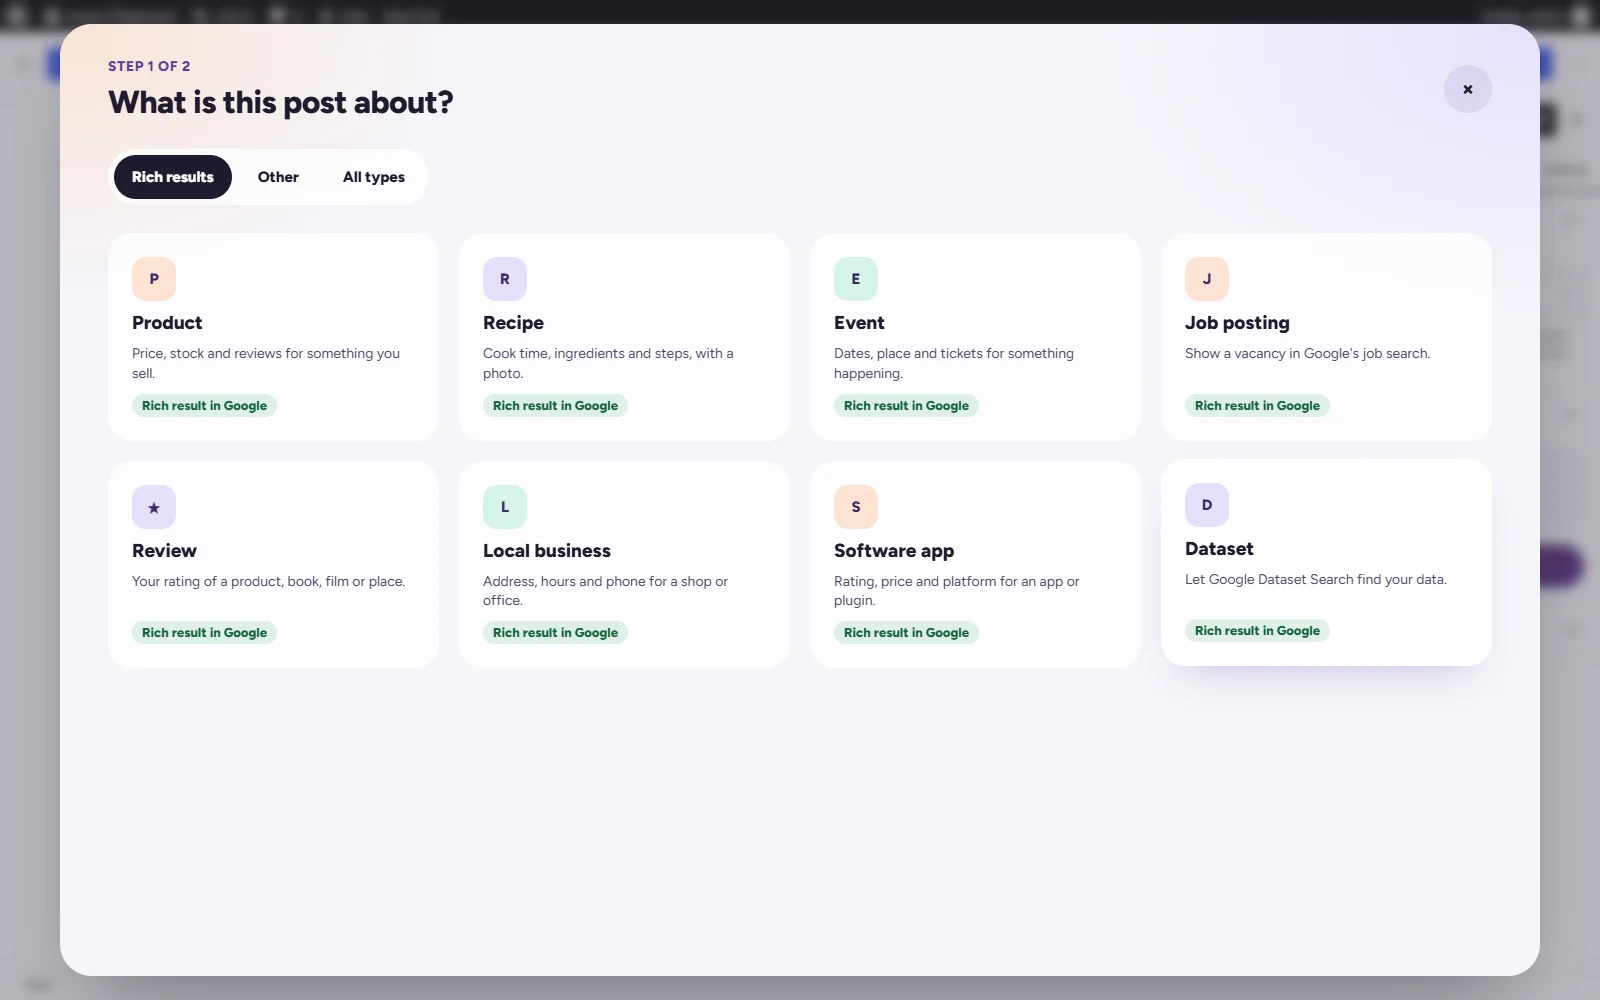The width and height of the screenshot is (1600, 1000).
Task: Click Rich result badge on Job posting card
Action: coord(1257,406)
